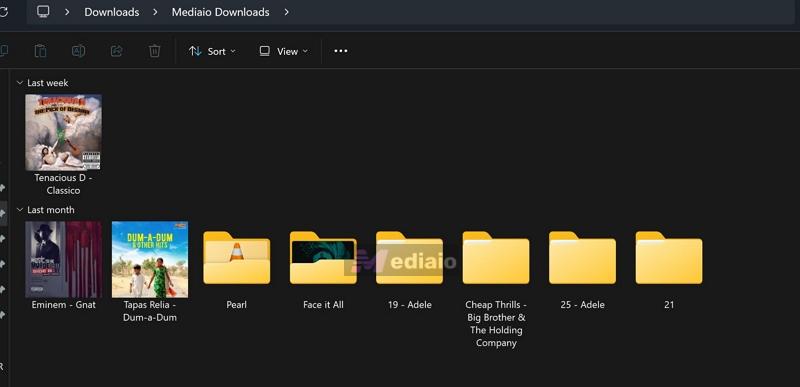Screen dimensions: 800x387
Task: Go to Mediaio Downloads in the breadcrumb
Action: click(220, 12)
